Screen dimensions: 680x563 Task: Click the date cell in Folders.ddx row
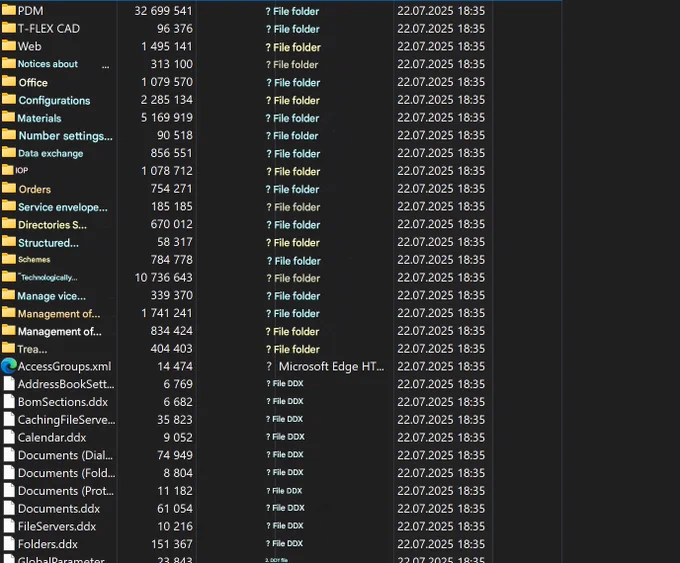pyautogui.click(x=441, y=544)
